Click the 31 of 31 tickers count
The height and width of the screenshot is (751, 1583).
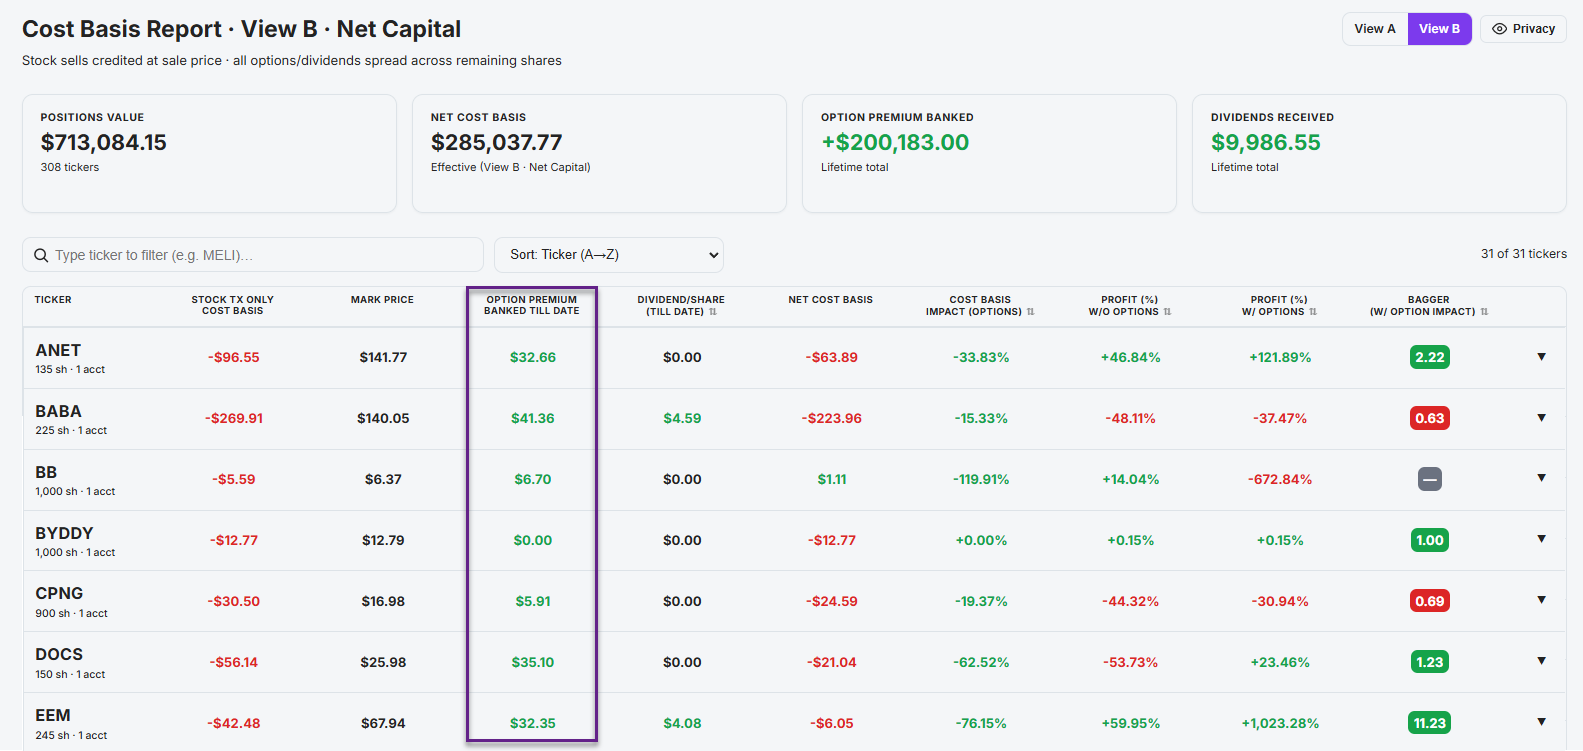coord(1524,254)
